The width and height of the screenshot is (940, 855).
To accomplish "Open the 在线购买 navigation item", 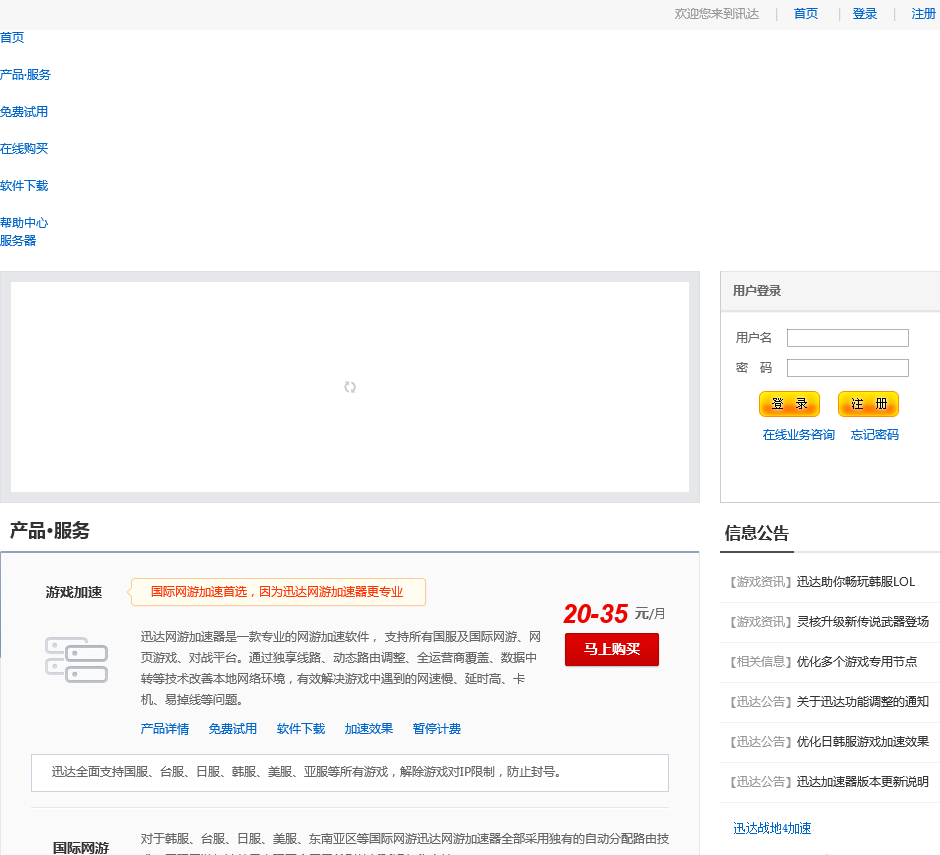I will point(24,149).
